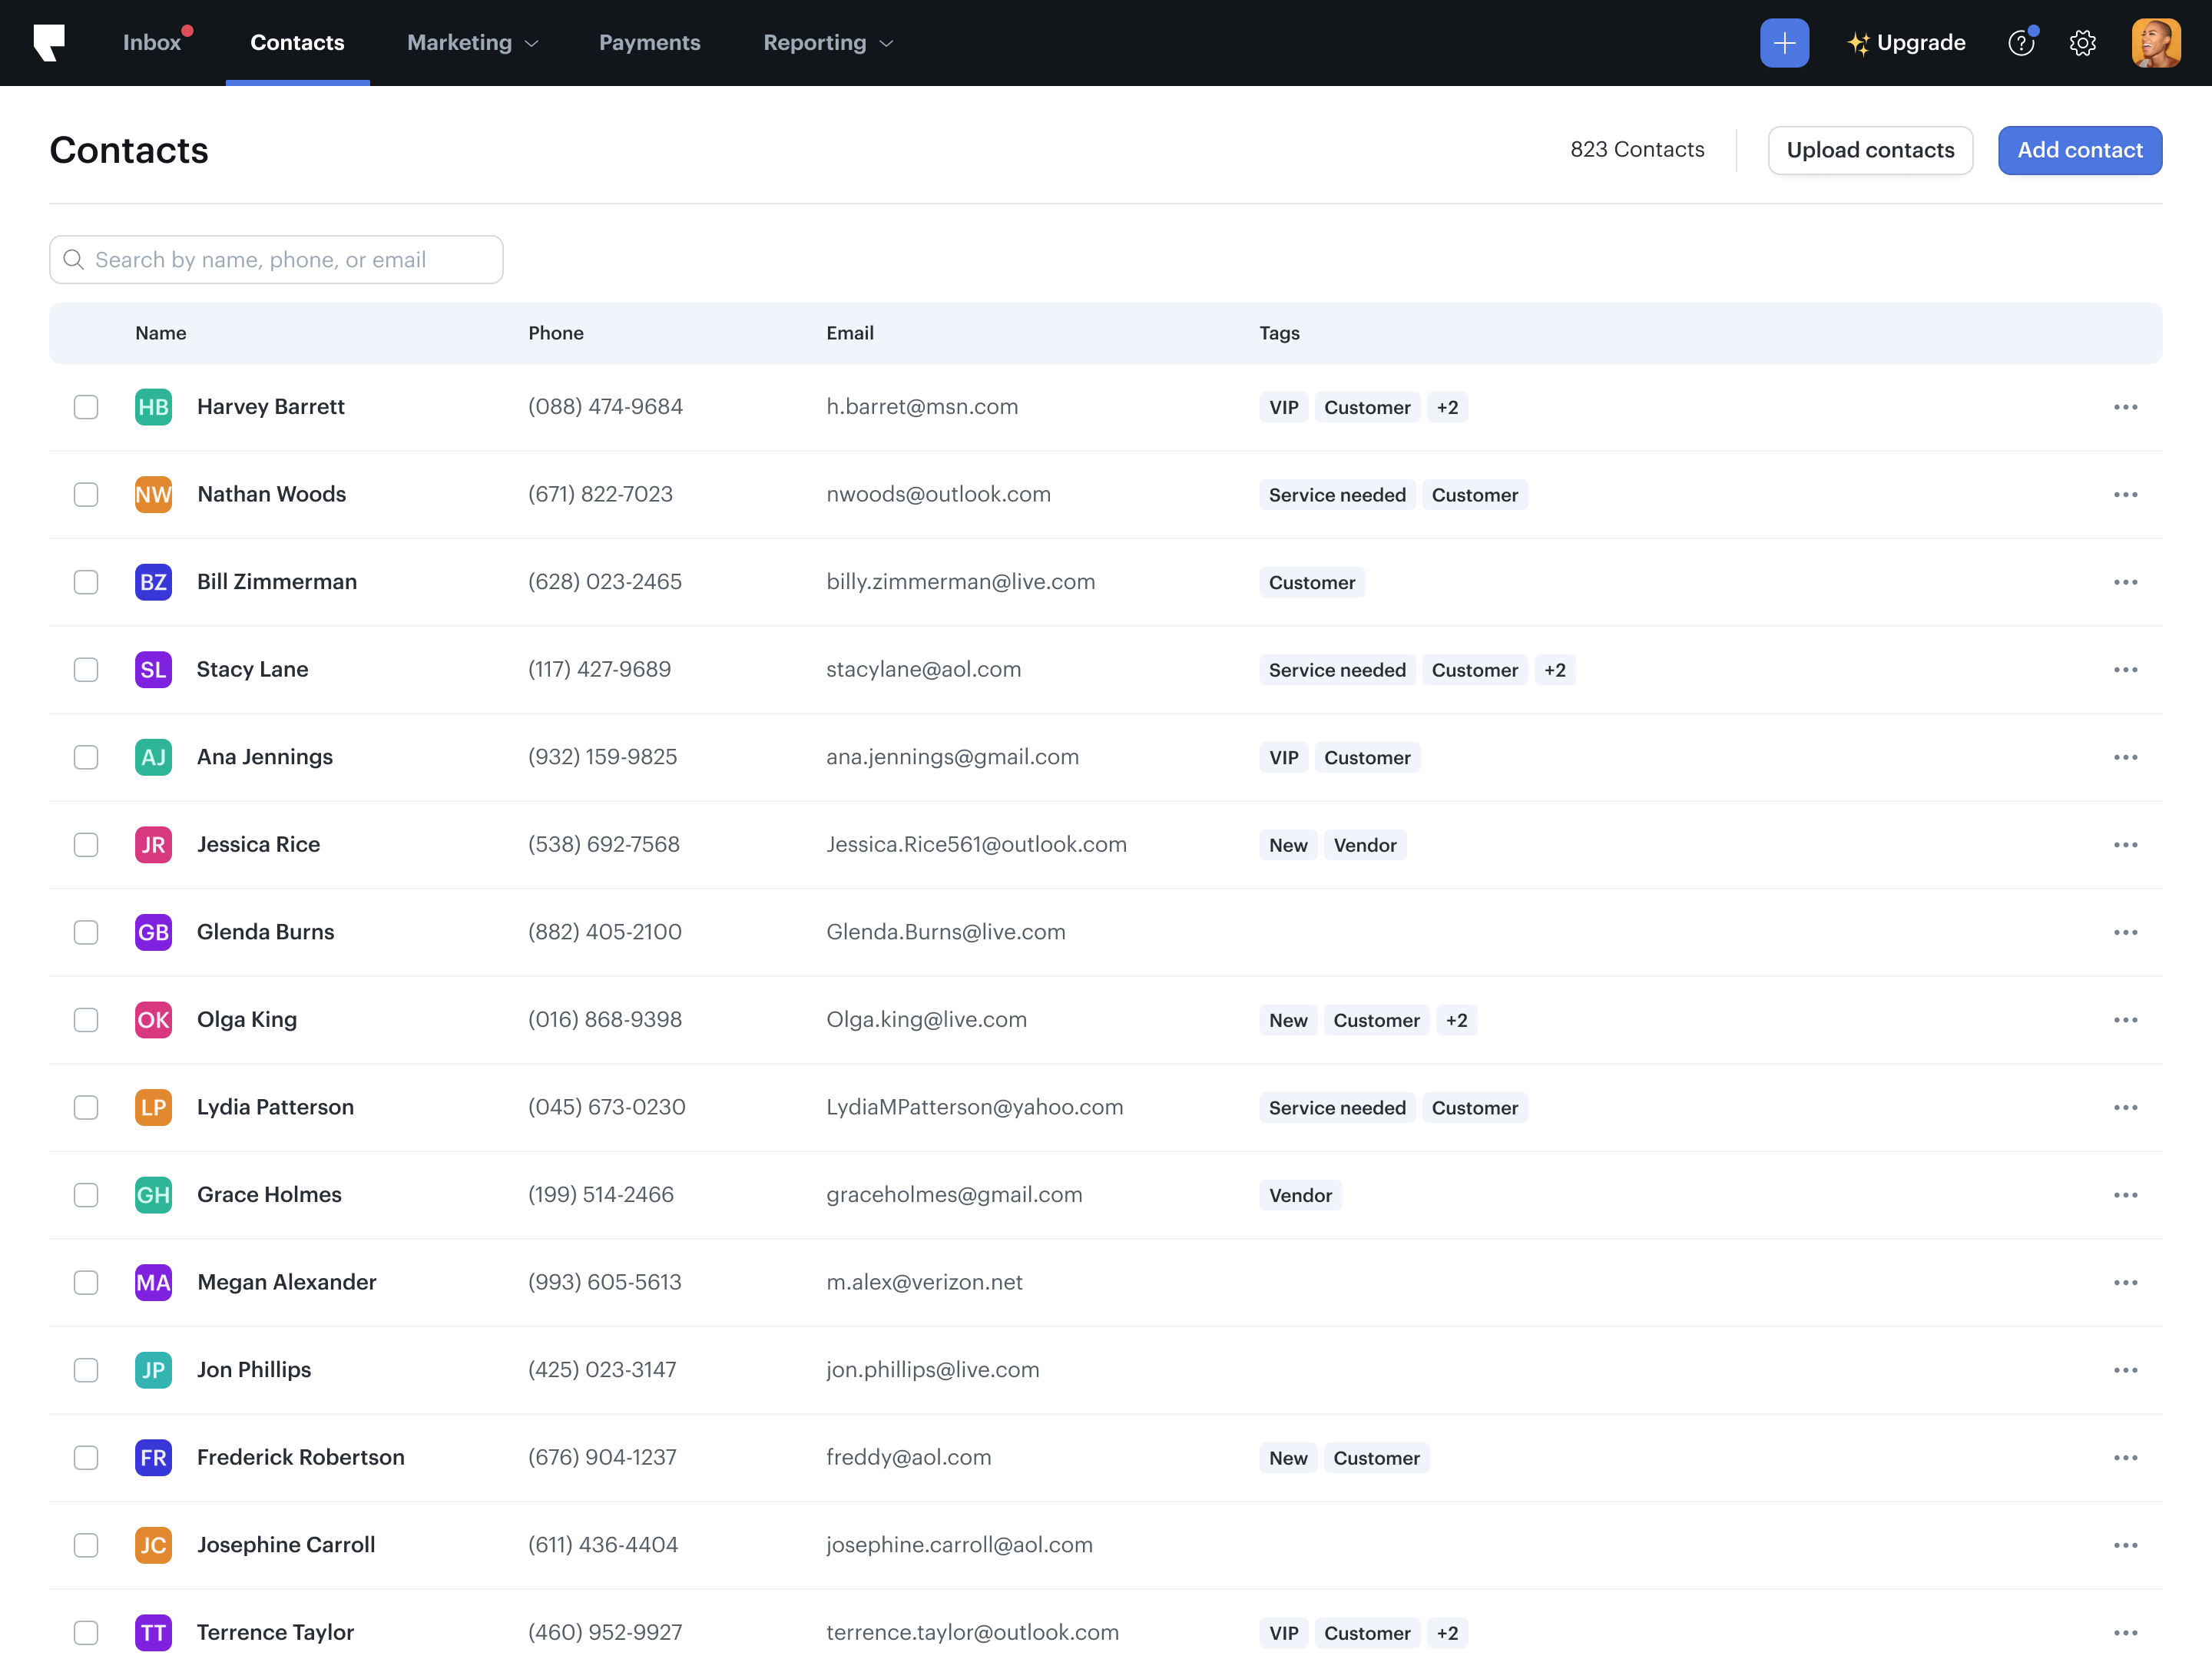Click Harvey Barrett's HB avatar icon
Screen dimensions: 2212x1659
pos(153,407)
